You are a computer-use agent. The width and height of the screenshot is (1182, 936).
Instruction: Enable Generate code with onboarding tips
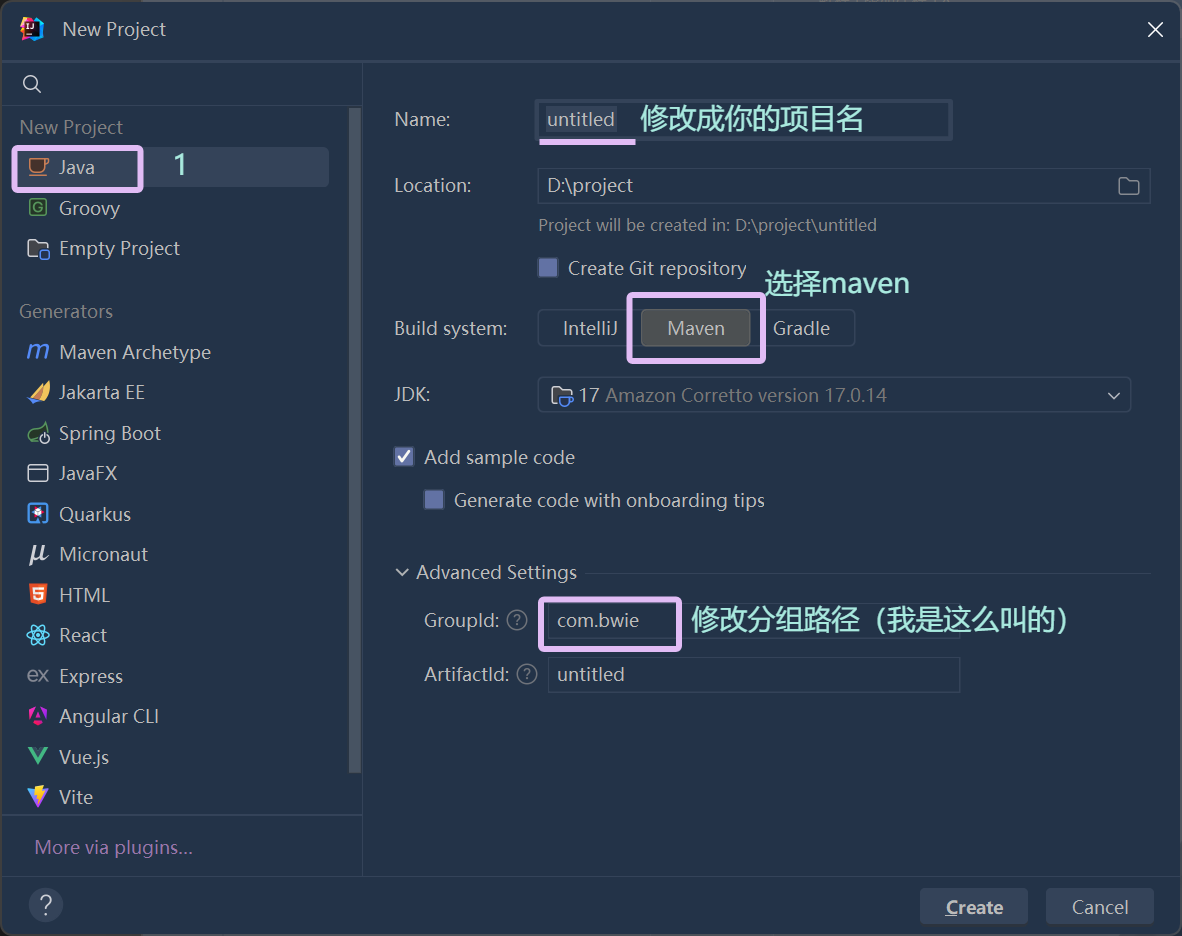tap(434, 500)
